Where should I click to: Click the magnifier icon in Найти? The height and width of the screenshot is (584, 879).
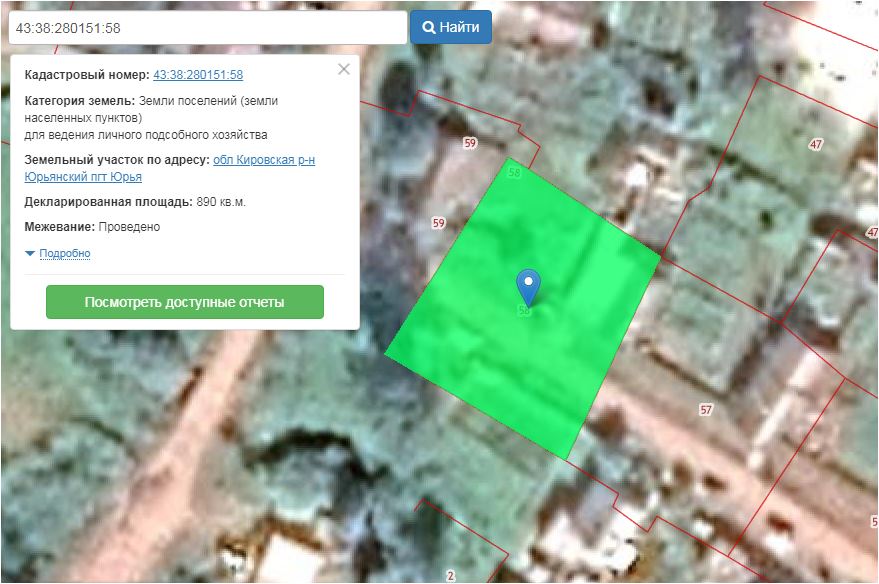429,27
